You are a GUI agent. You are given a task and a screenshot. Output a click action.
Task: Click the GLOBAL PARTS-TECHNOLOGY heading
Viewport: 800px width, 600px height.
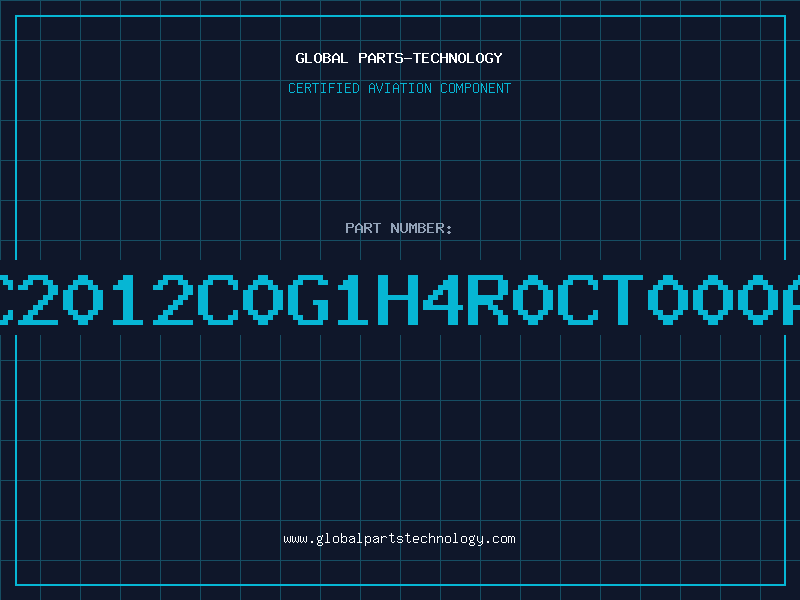(399, 58)
